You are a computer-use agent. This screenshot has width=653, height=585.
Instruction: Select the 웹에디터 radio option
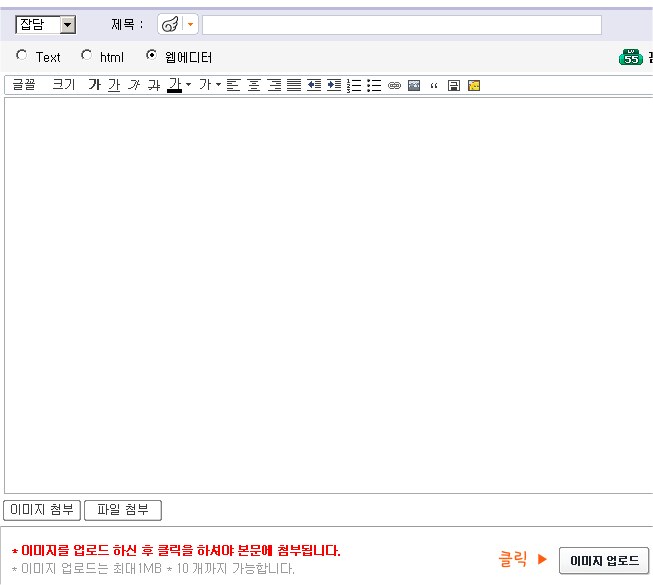[152, 56]
